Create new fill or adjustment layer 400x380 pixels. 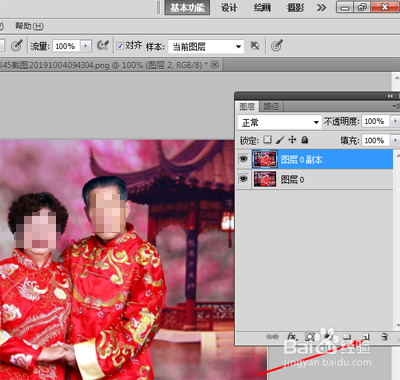click(x=328, y=337)
